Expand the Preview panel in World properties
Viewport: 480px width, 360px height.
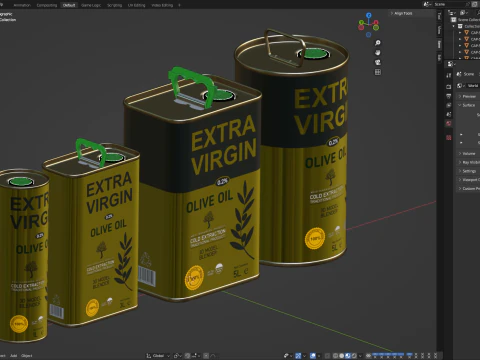[467, 96]
